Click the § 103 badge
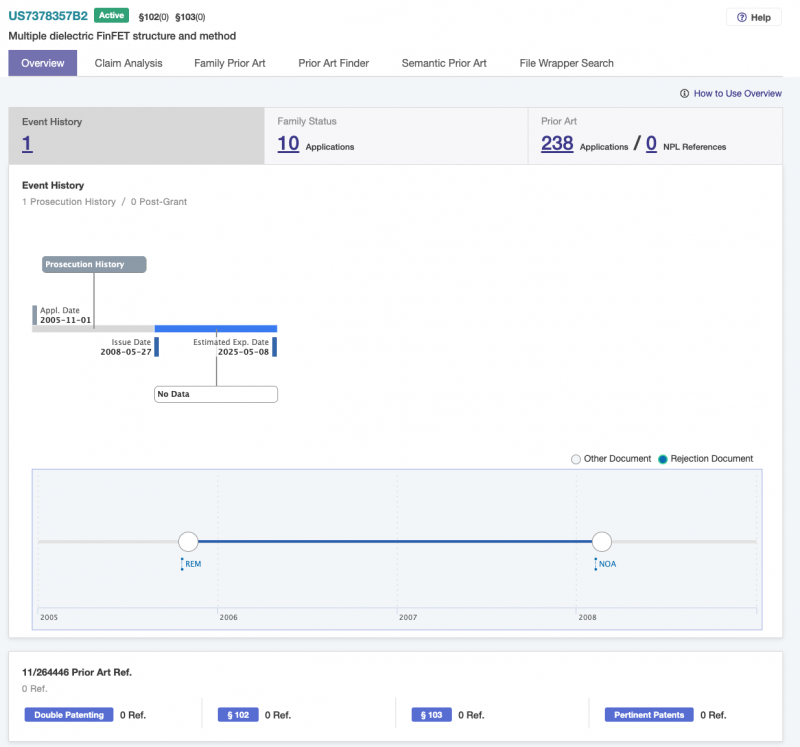The image size is (800, 747). [x=432, y=715]
